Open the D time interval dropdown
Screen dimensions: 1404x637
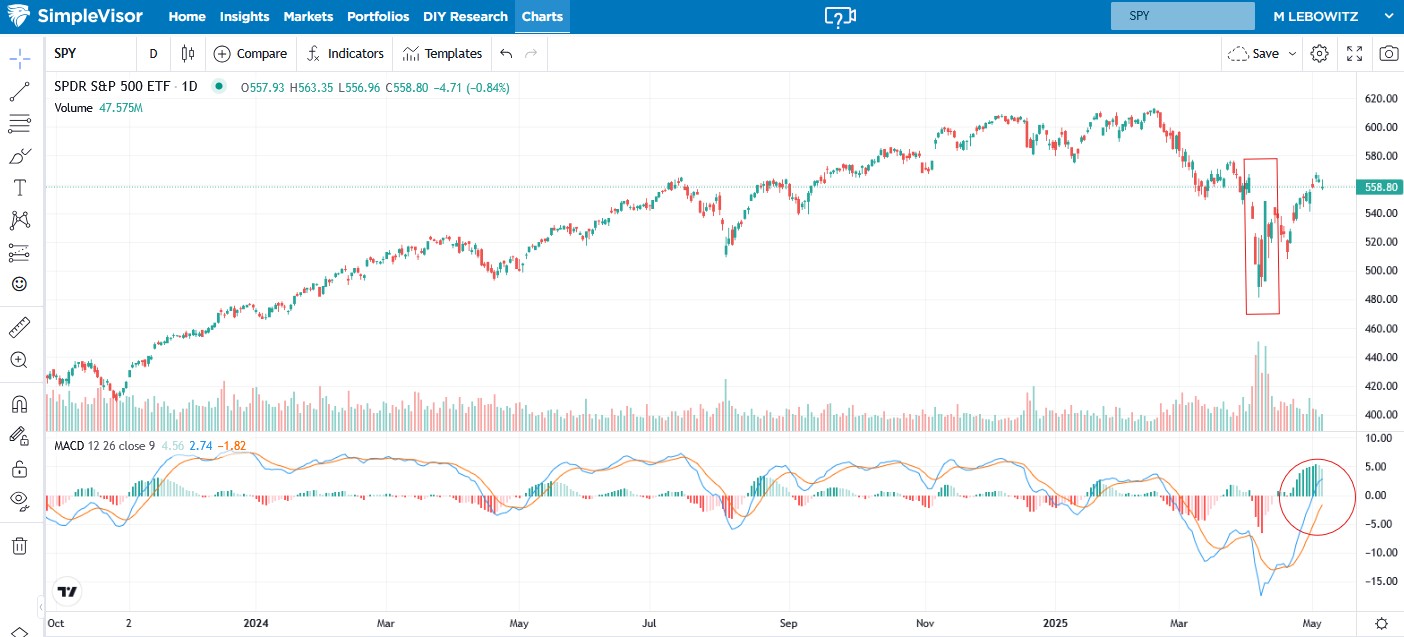153,53
